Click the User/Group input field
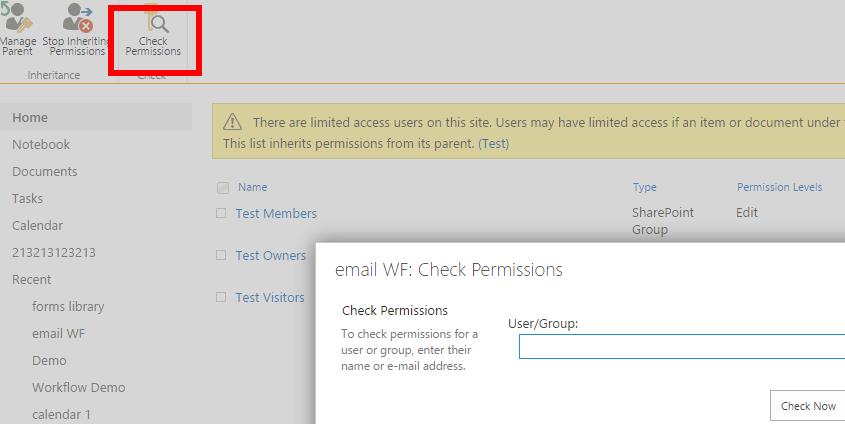845x424 pixels. 680,347
